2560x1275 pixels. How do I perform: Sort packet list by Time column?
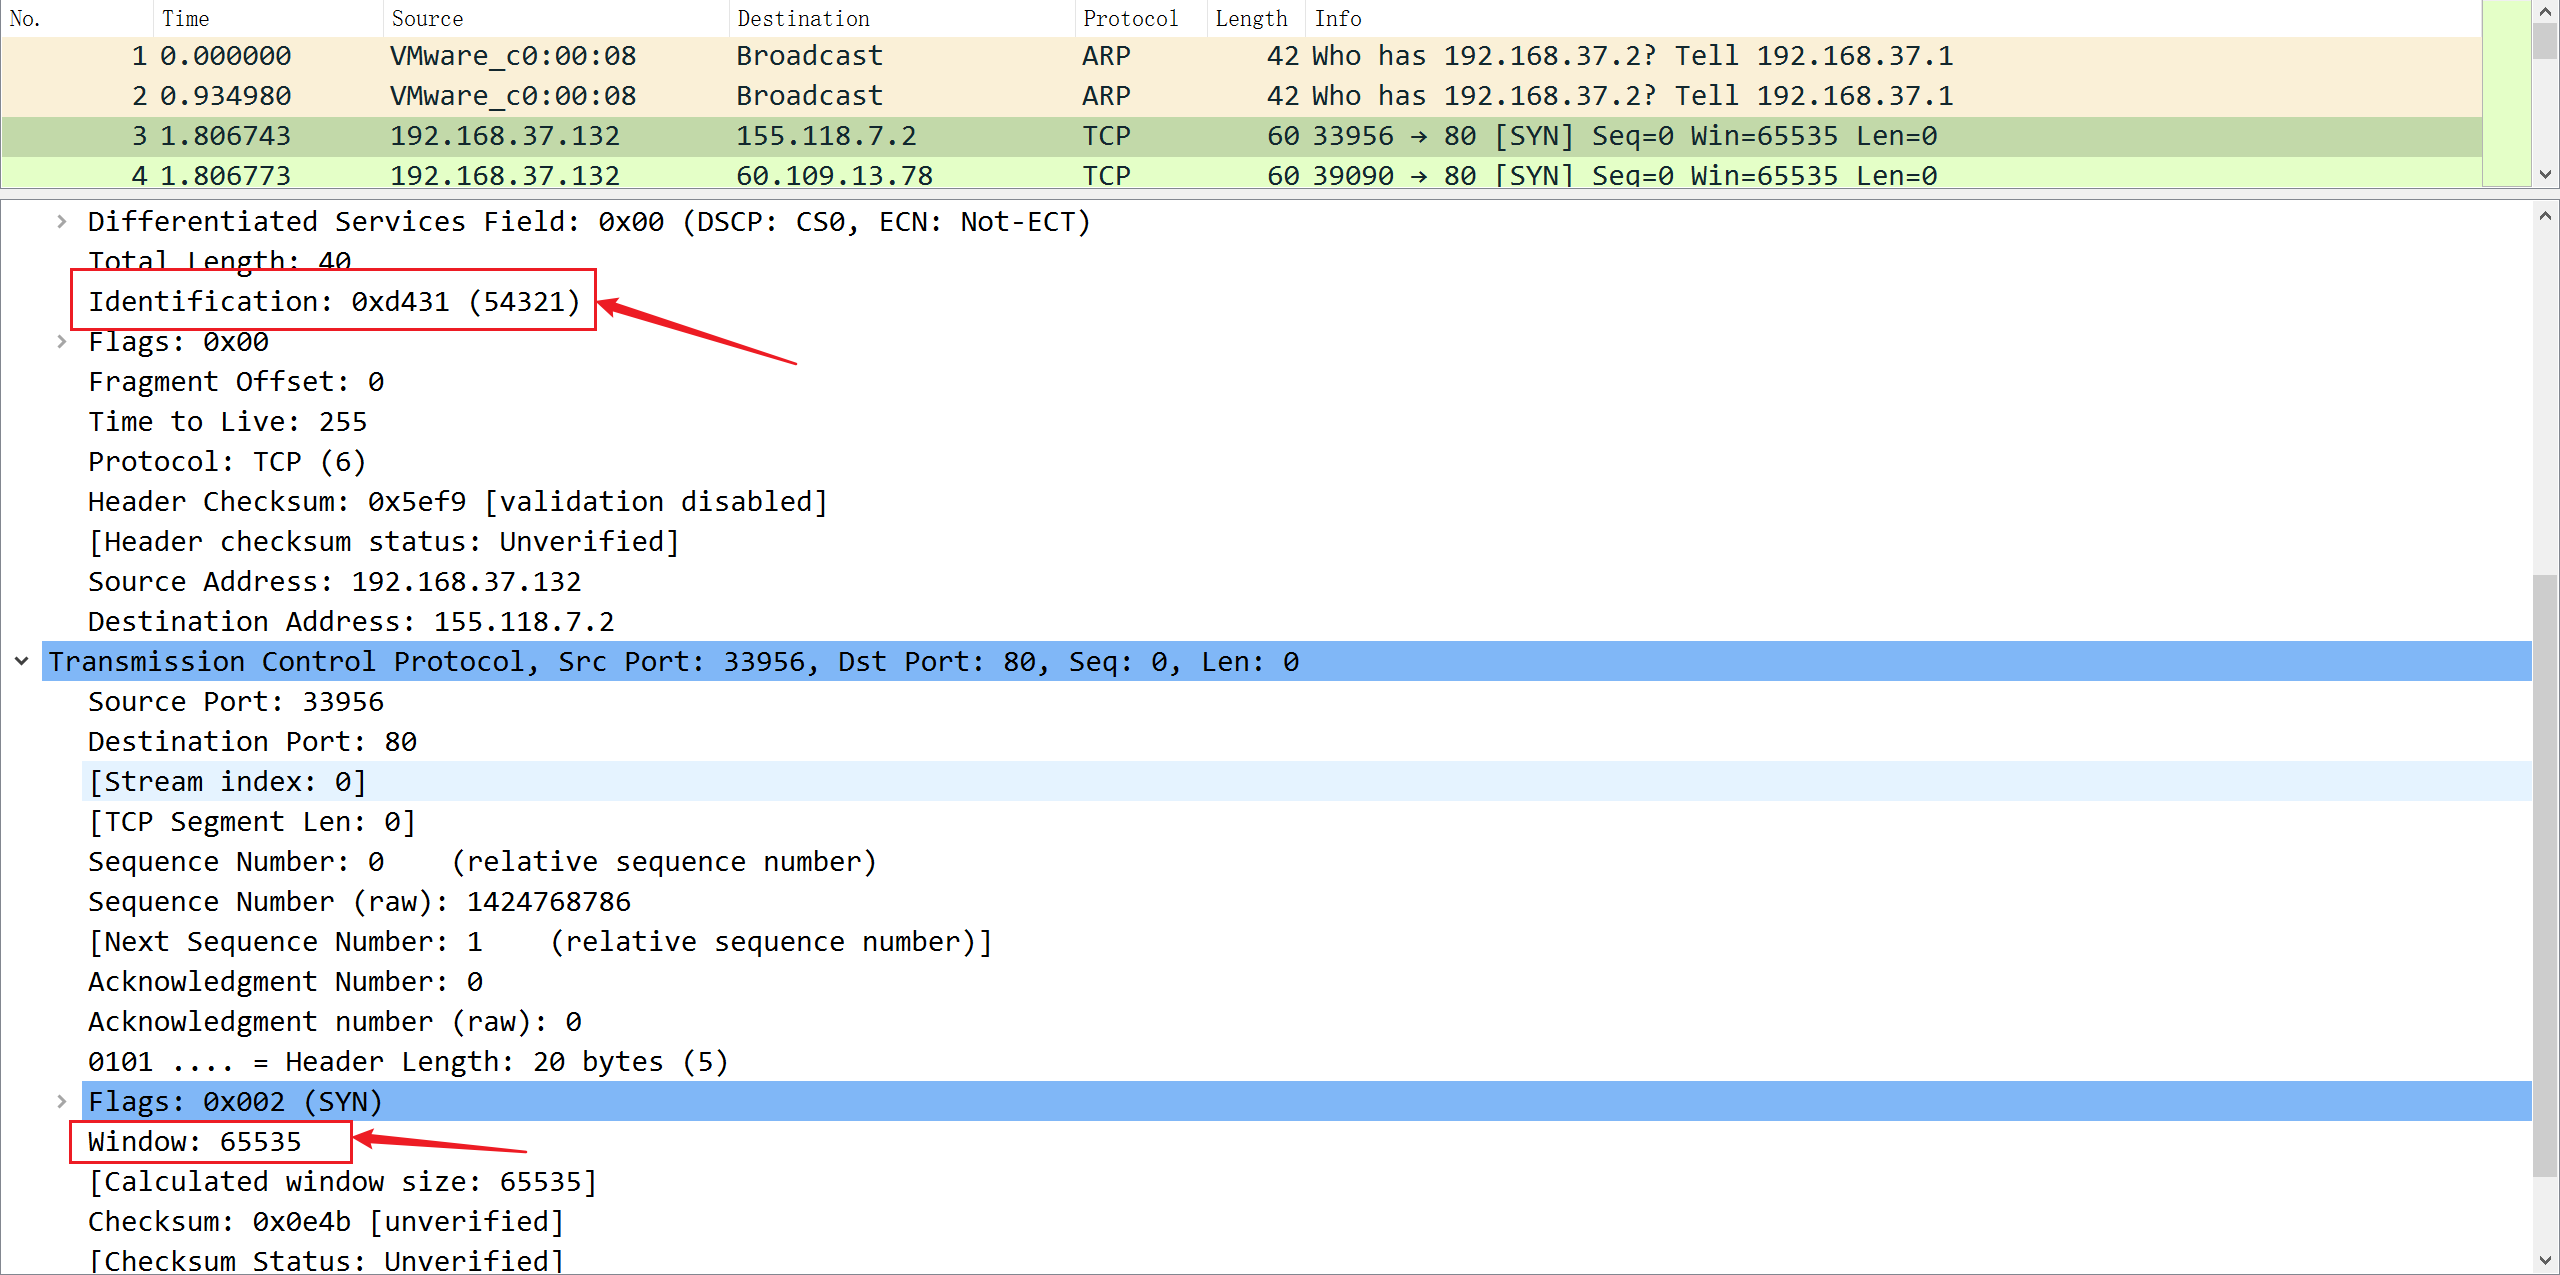(186, 19)
